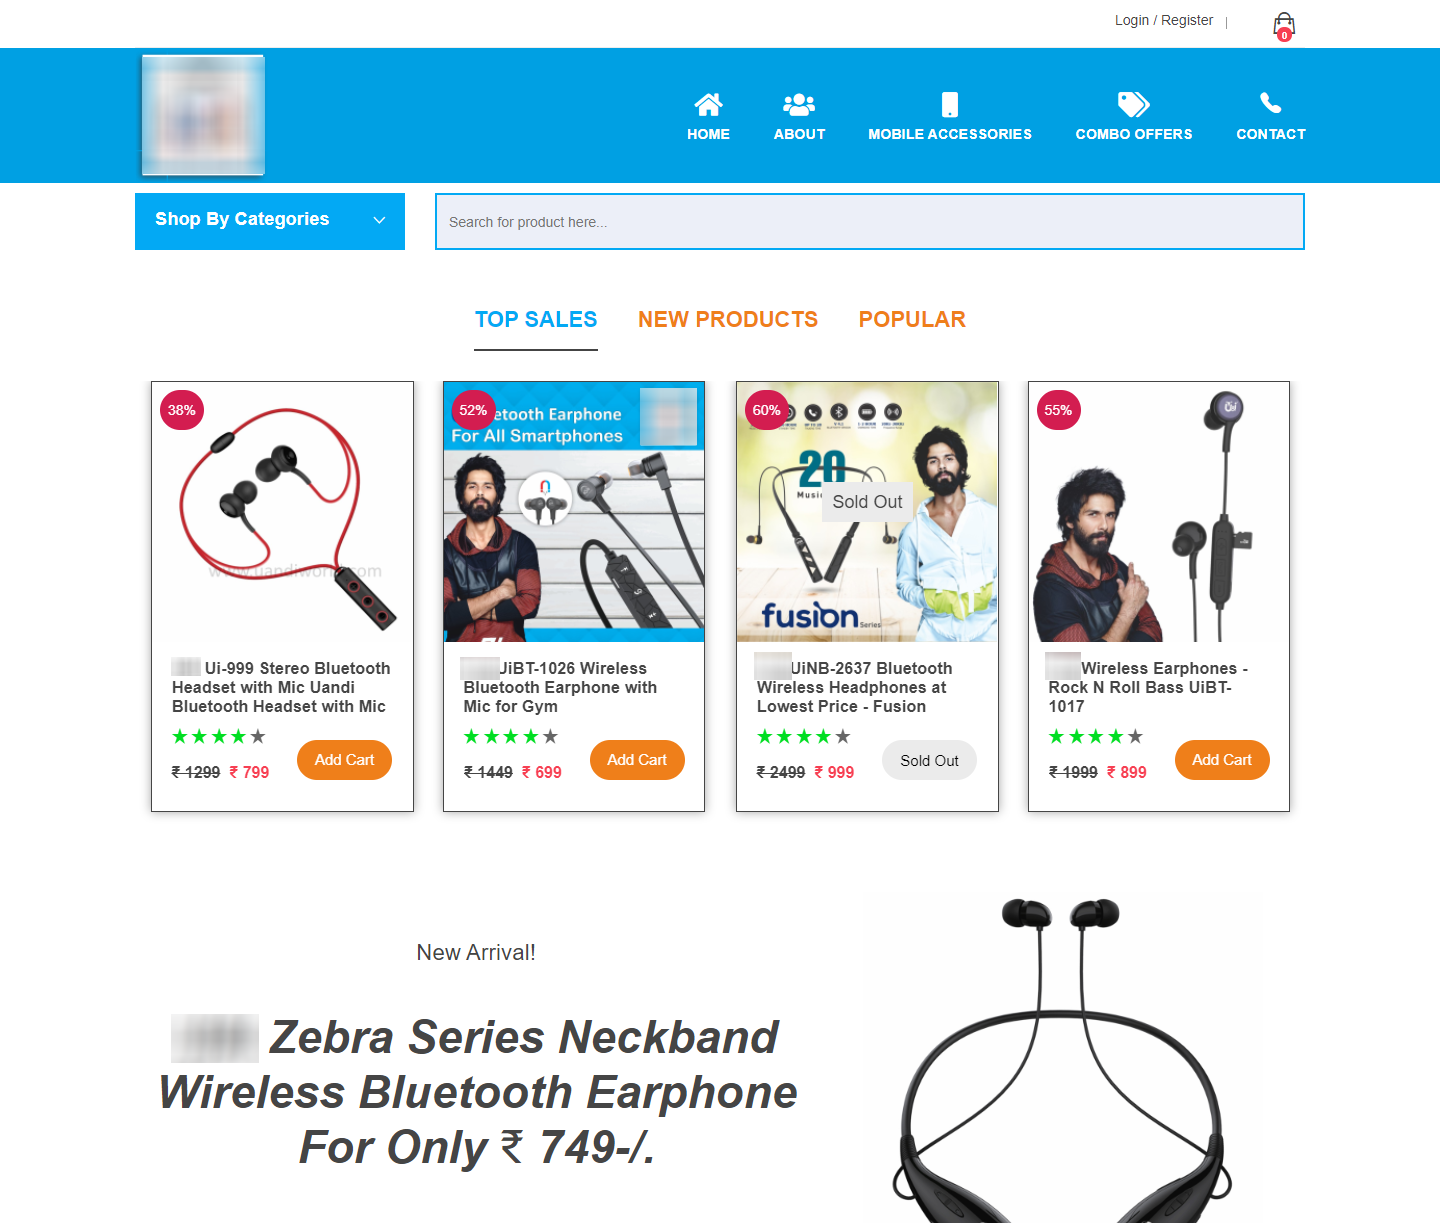Open Mobile Accessories phone icon
This screenshot has width=1440, height=1223.
[950, 104]
